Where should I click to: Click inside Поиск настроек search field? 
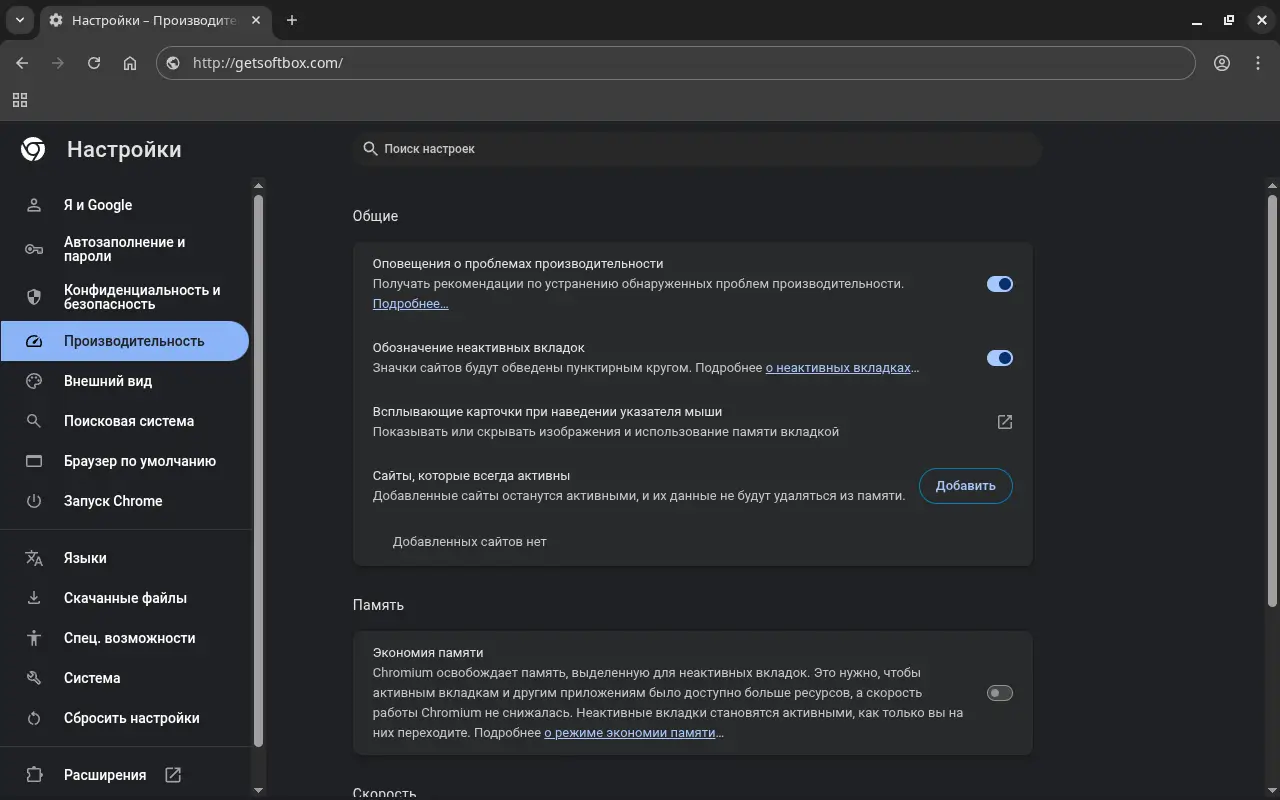[700, 149]
